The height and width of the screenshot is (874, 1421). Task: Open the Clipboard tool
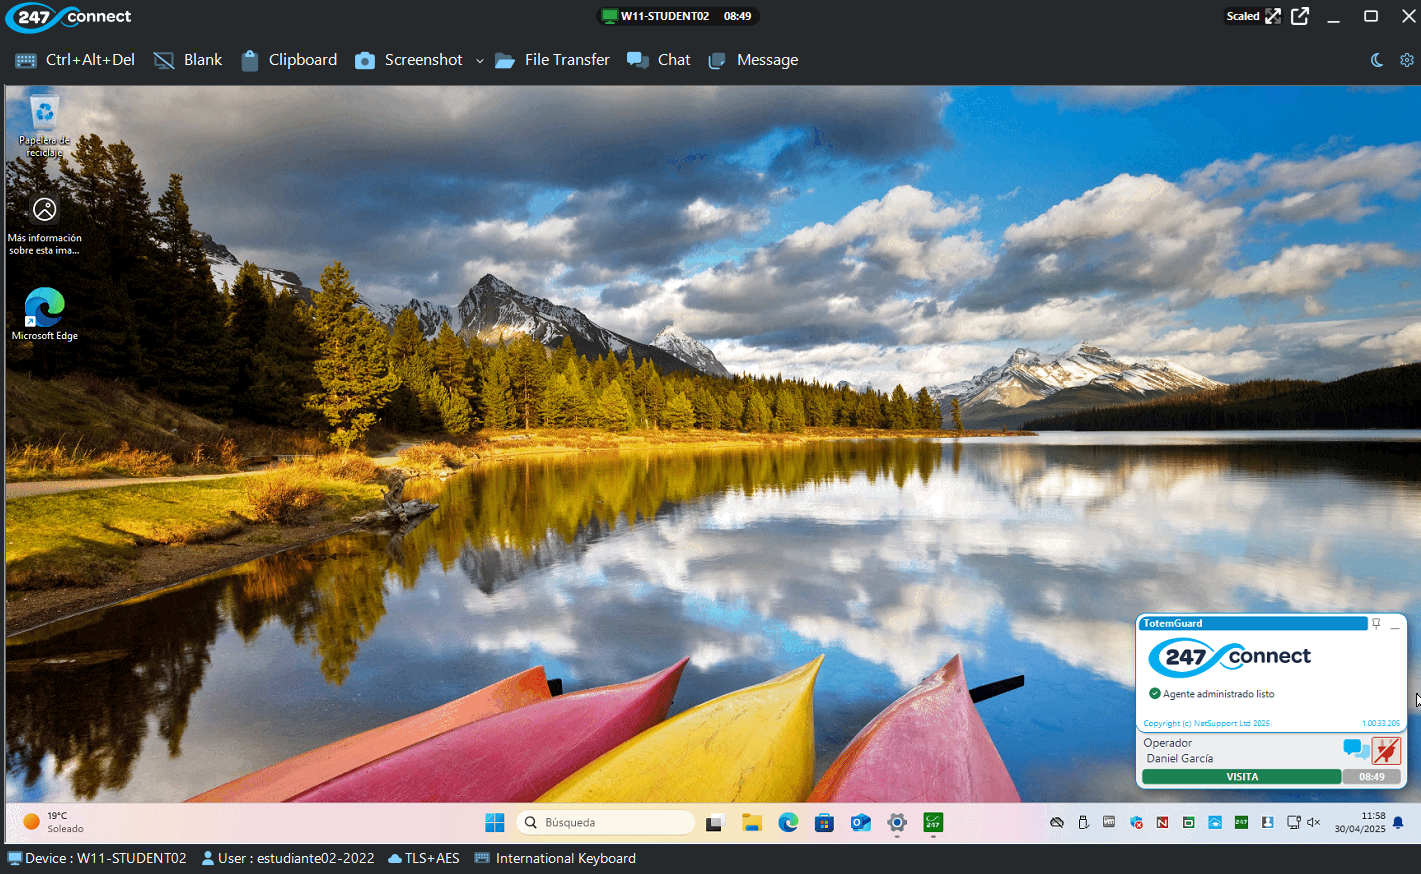[289, 60]
